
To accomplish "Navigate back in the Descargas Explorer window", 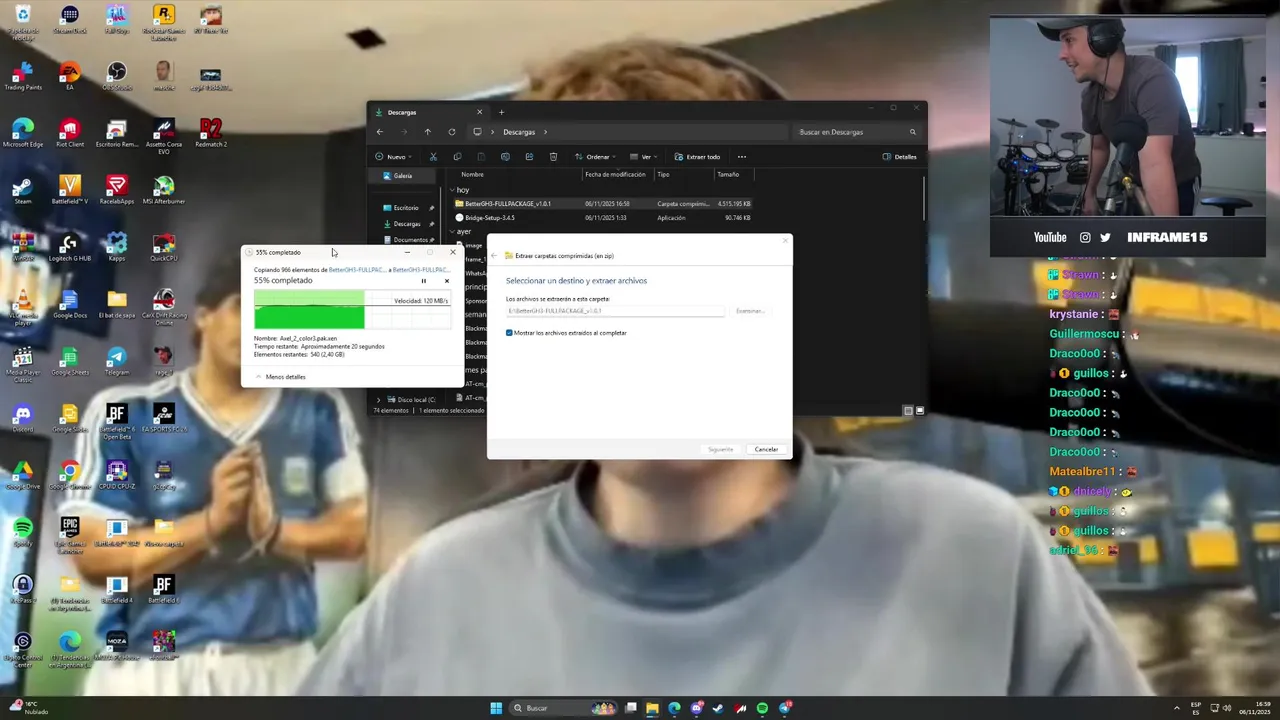I will point(379,132).
